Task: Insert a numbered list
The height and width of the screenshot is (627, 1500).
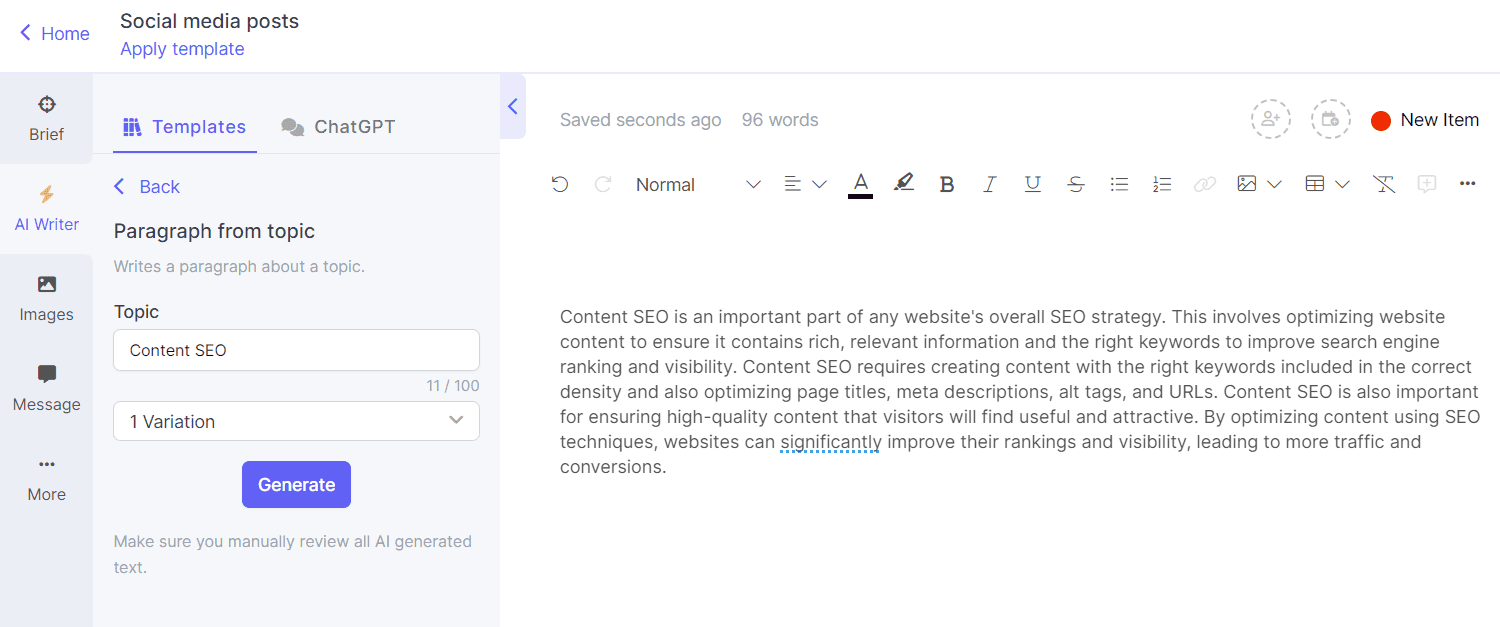Action: pos(1162,184)
